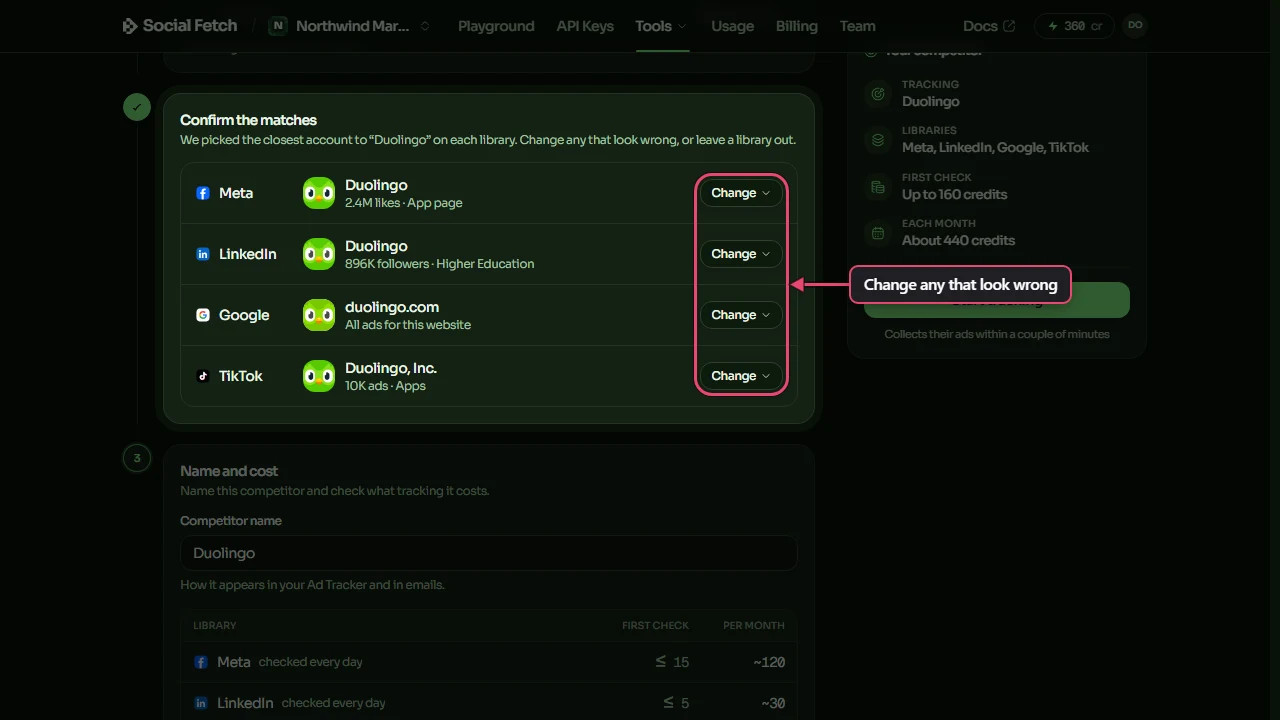Change the Google match
The image size is (1280, 720).
coord(740,315)
